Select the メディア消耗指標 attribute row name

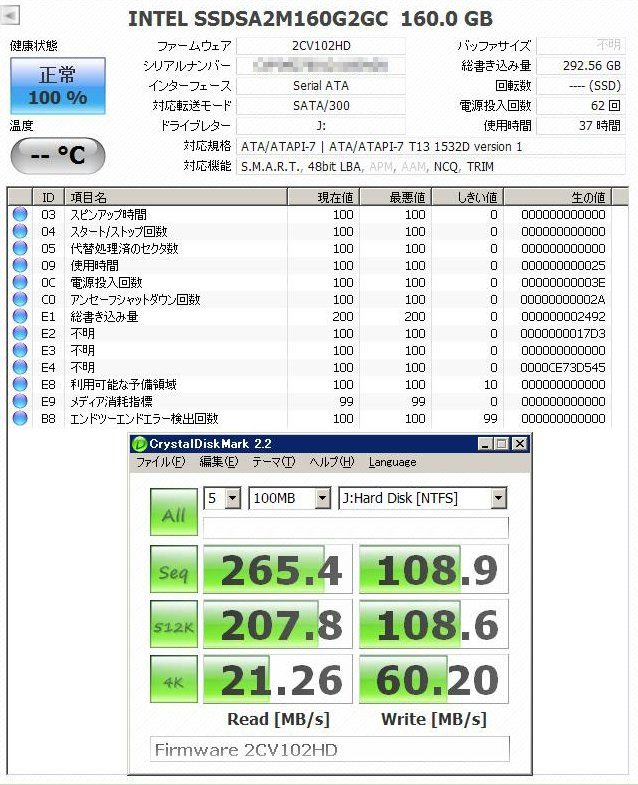click(x=111, y=402)
